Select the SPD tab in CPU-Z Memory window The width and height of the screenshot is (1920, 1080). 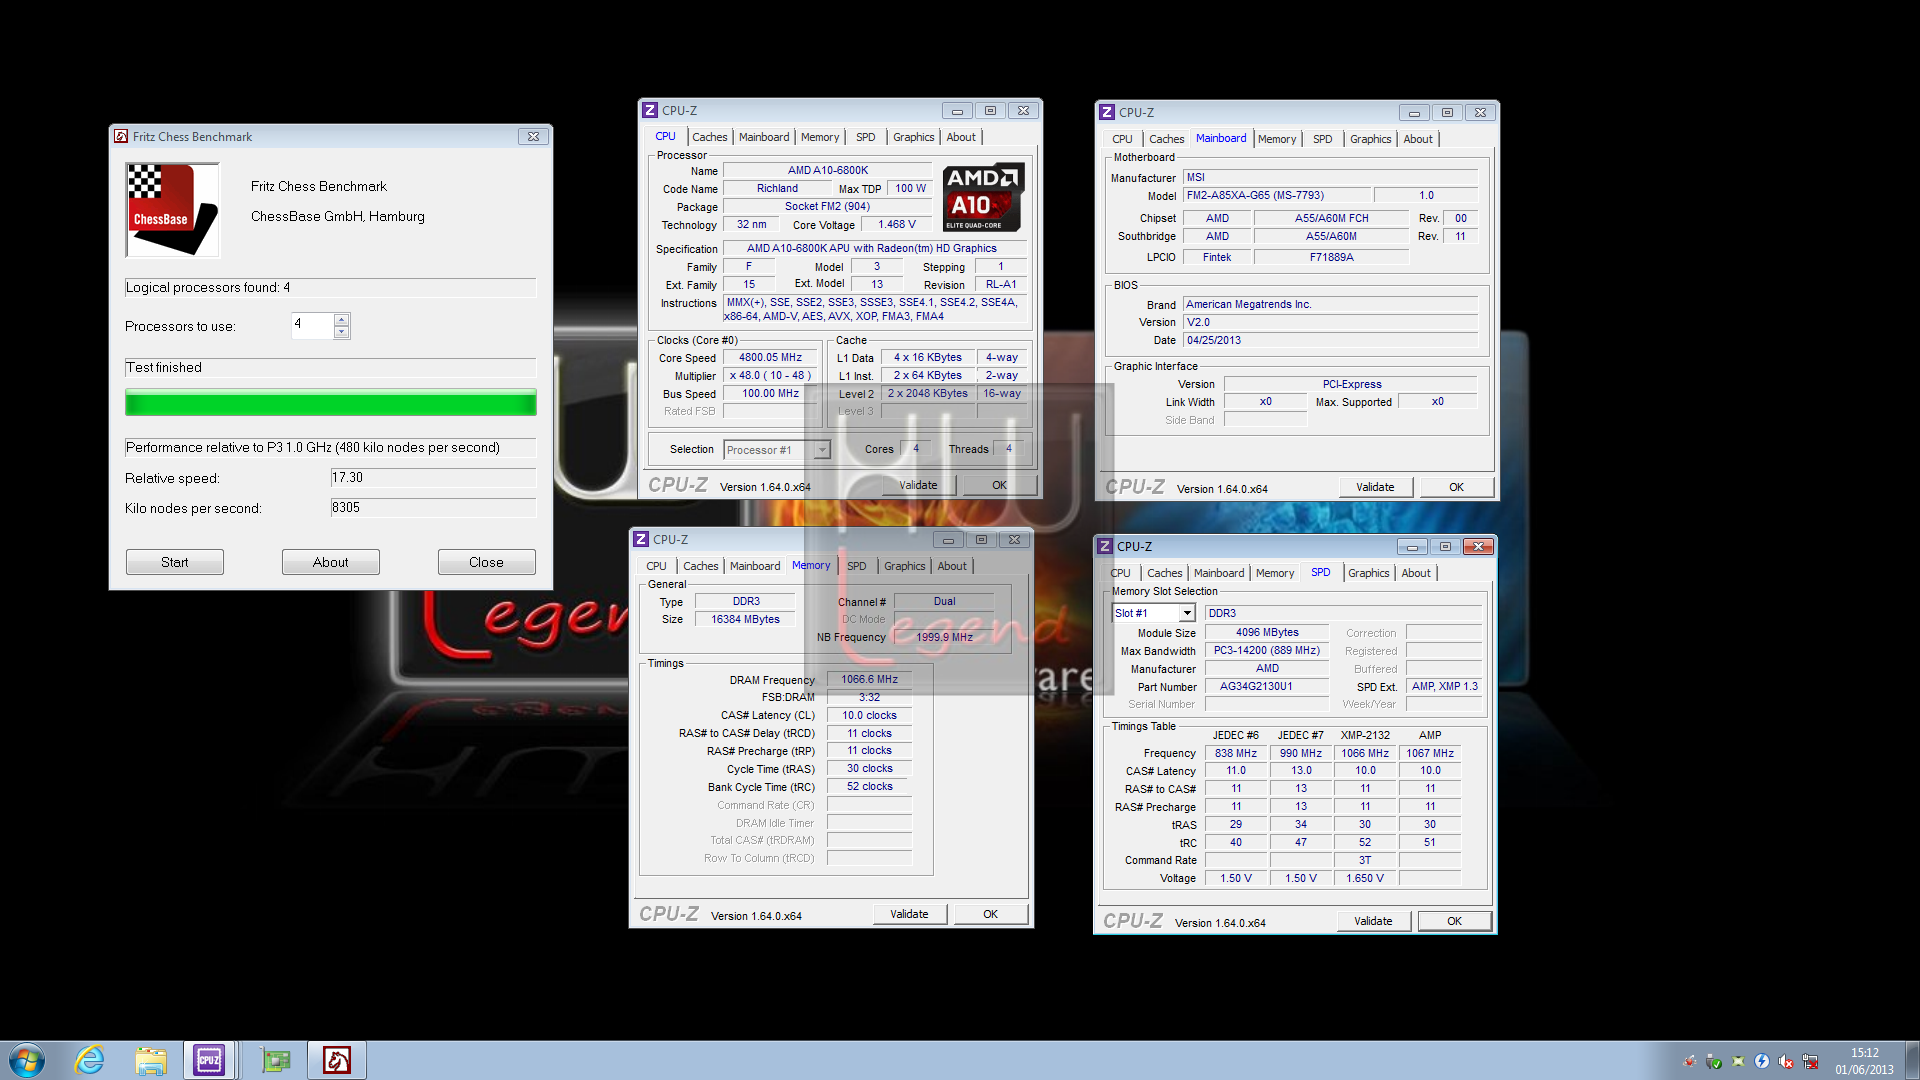coord(857,566)
